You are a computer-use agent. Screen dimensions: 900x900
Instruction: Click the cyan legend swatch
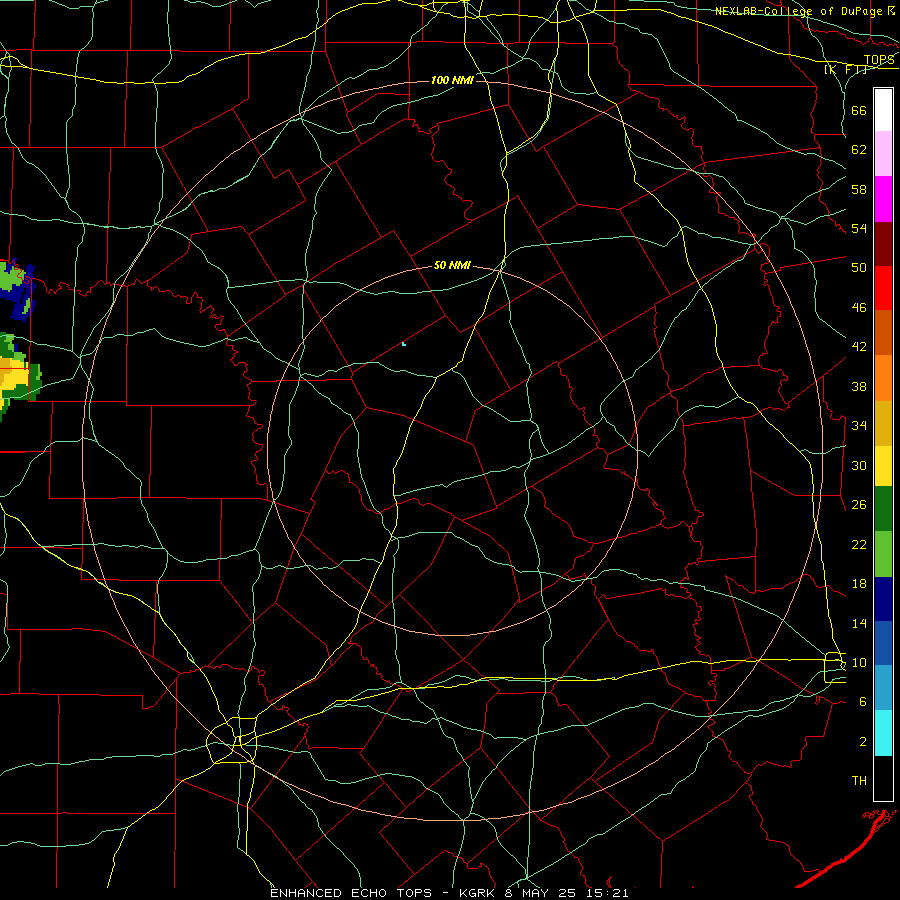883,733
